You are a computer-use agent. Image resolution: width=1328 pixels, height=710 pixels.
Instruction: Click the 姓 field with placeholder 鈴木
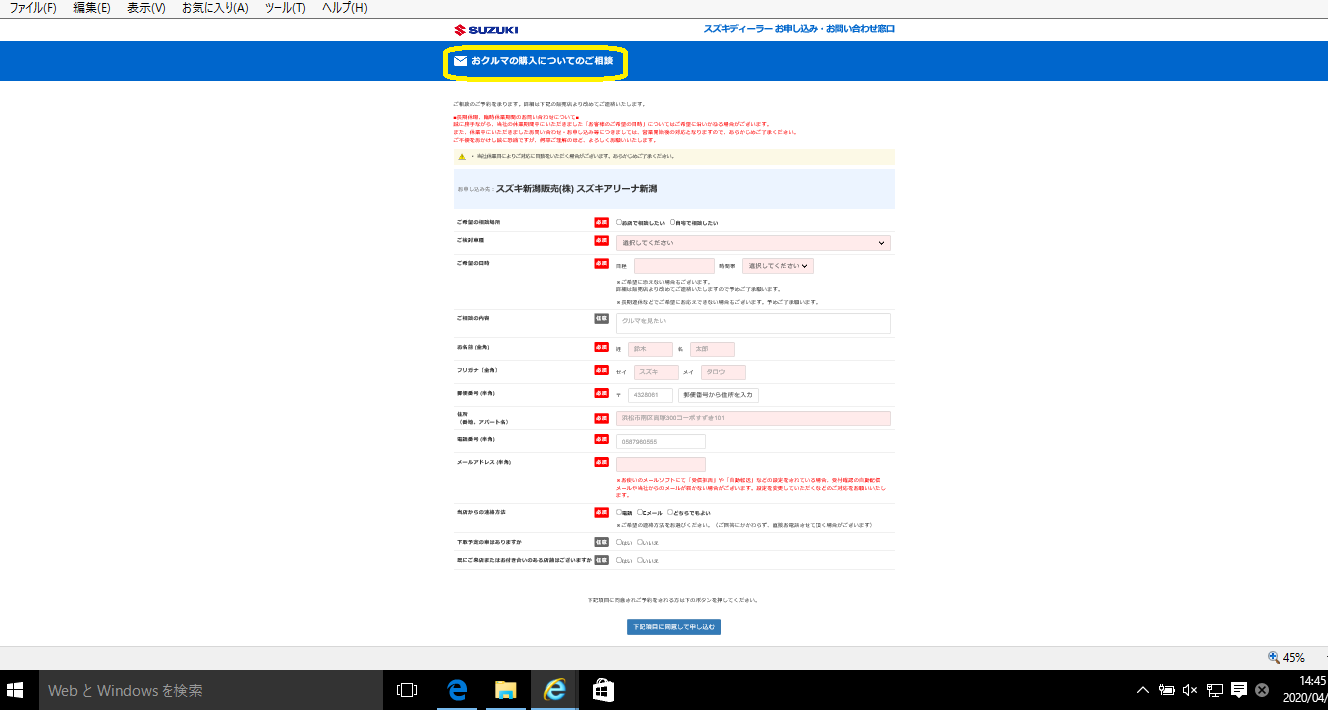[650, 349]
